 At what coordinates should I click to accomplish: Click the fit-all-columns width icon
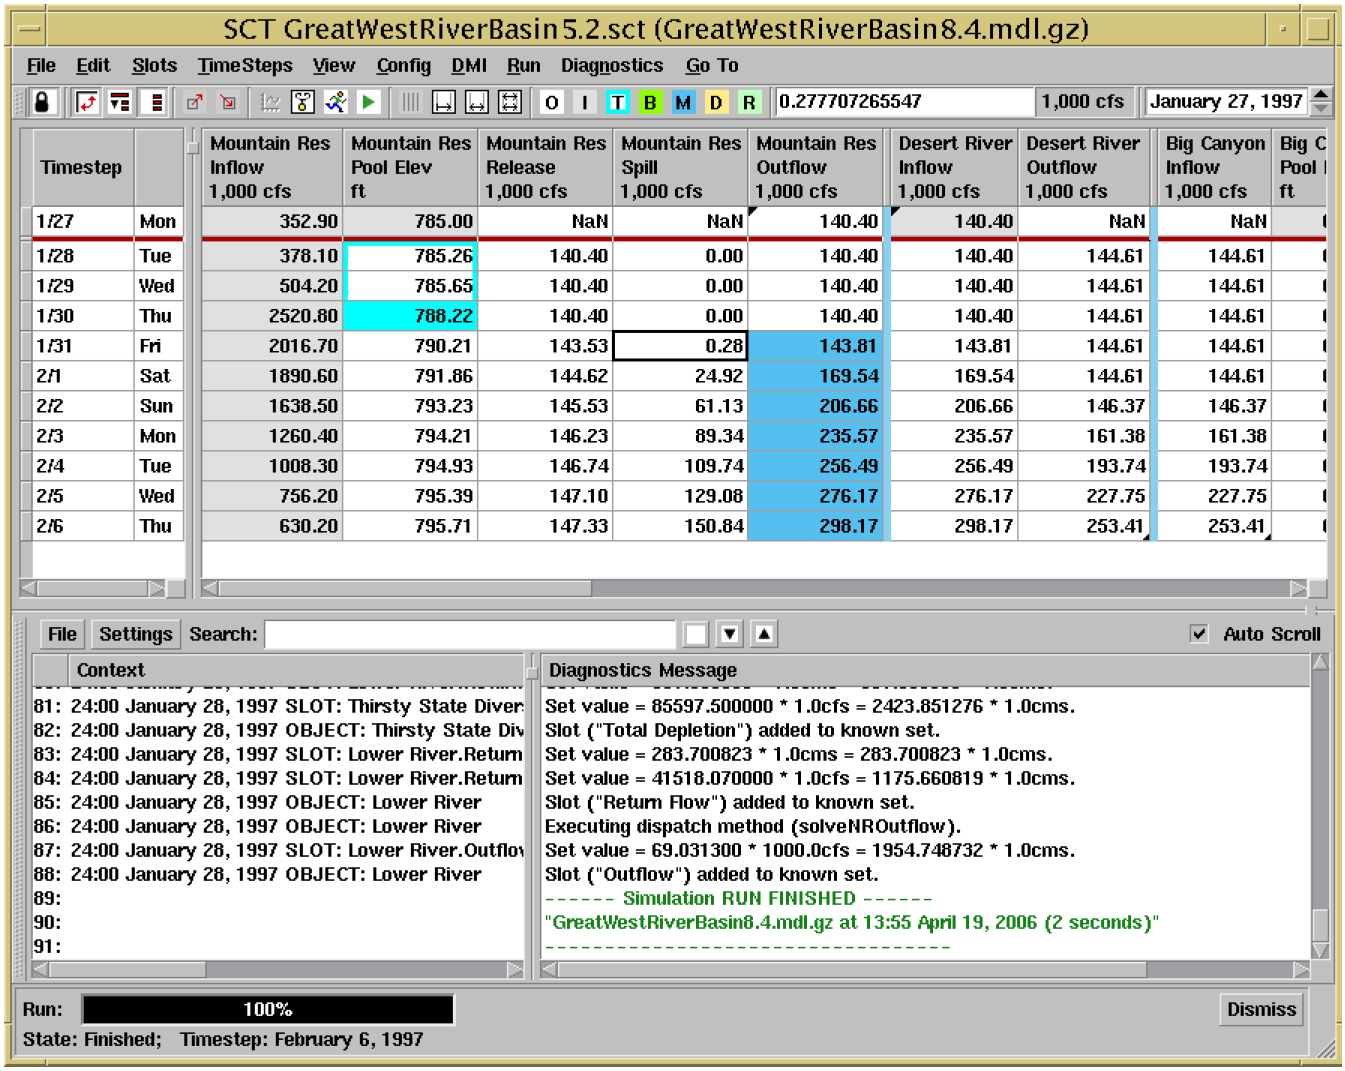(x=510, y=102)
